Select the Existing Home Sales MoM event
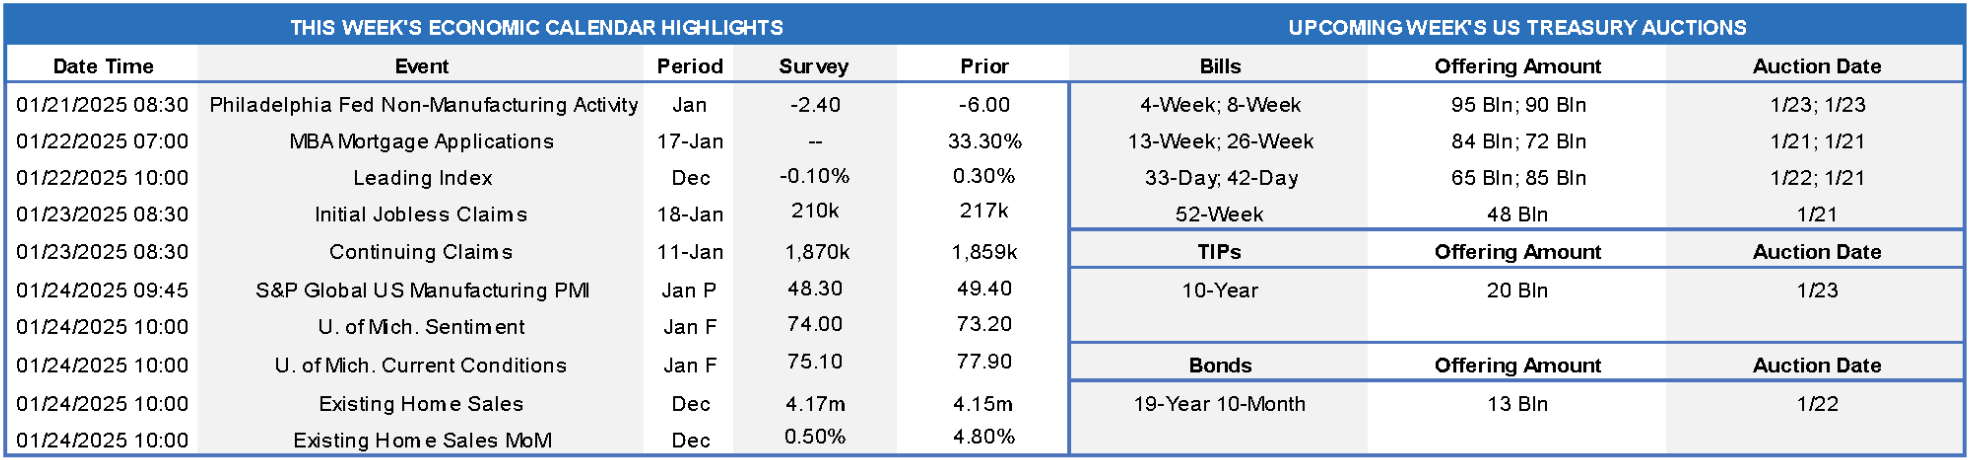 pos(422,440)
